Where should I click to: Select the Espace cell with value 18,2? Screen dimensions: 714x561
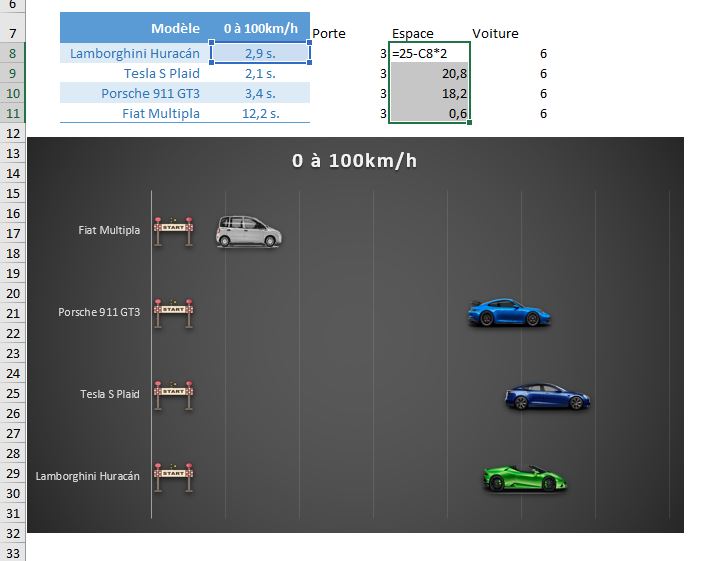(429, 93)
